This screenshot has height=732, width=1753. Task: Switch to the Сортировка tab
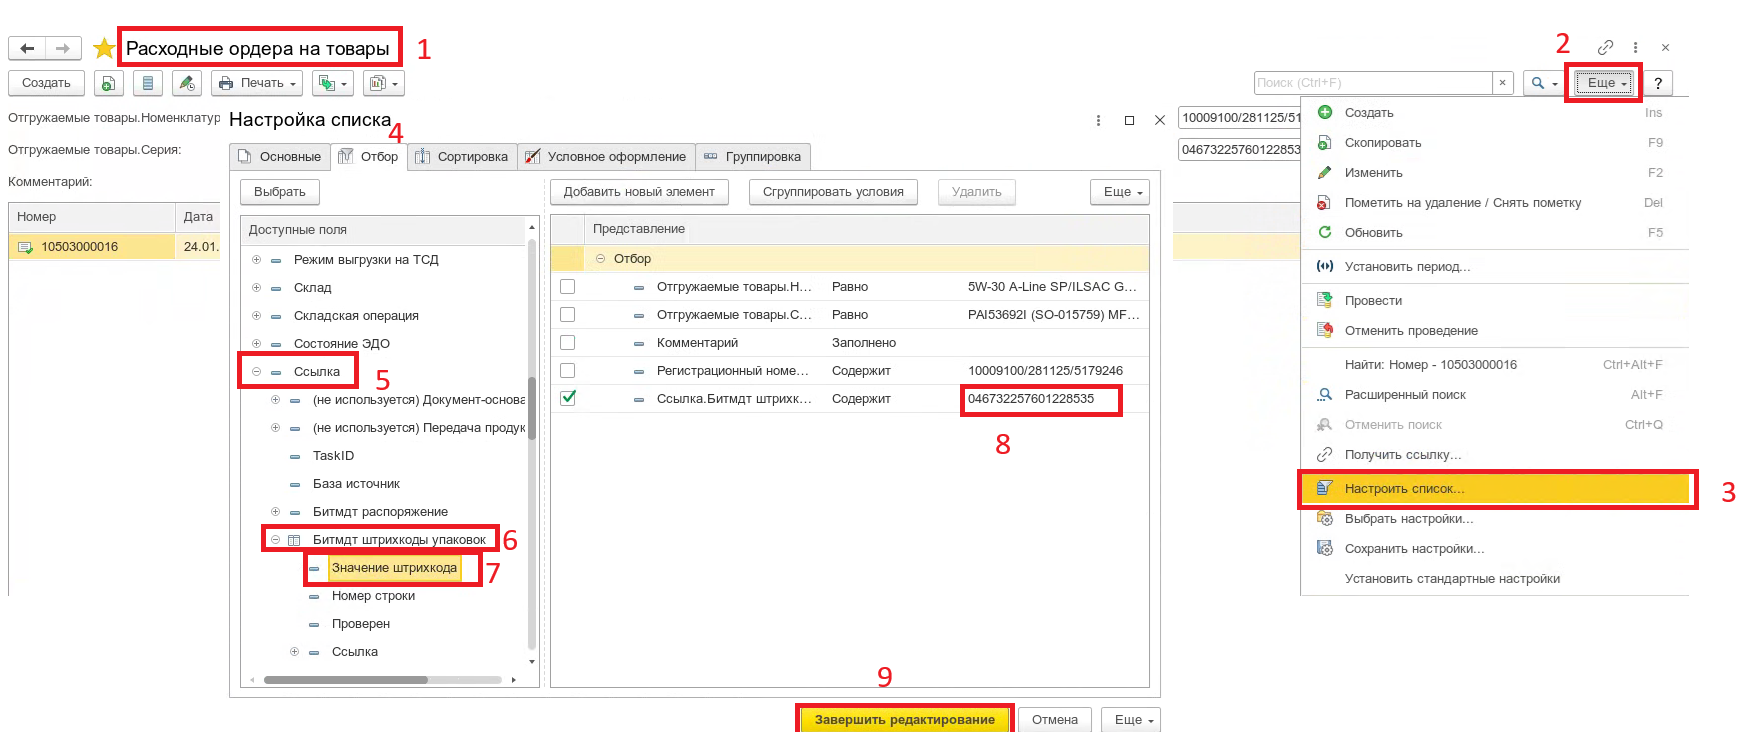(x=463, y=157)
